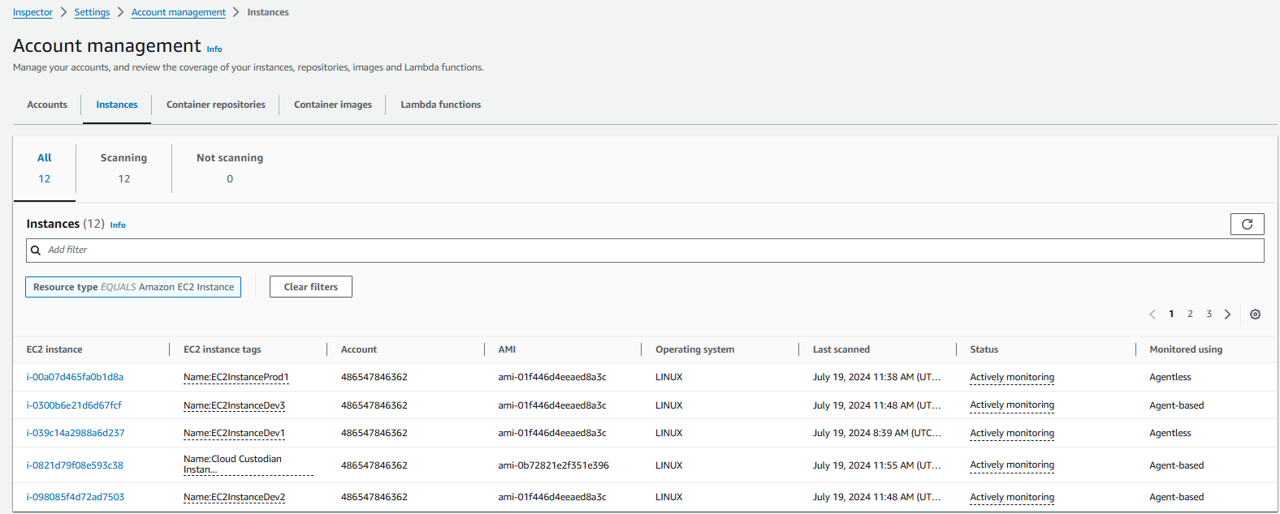Click tag Name:EC2InstanceDev1
This screenshot has height=514, width=1280.
pyautogui.click(x=234, y=433)
